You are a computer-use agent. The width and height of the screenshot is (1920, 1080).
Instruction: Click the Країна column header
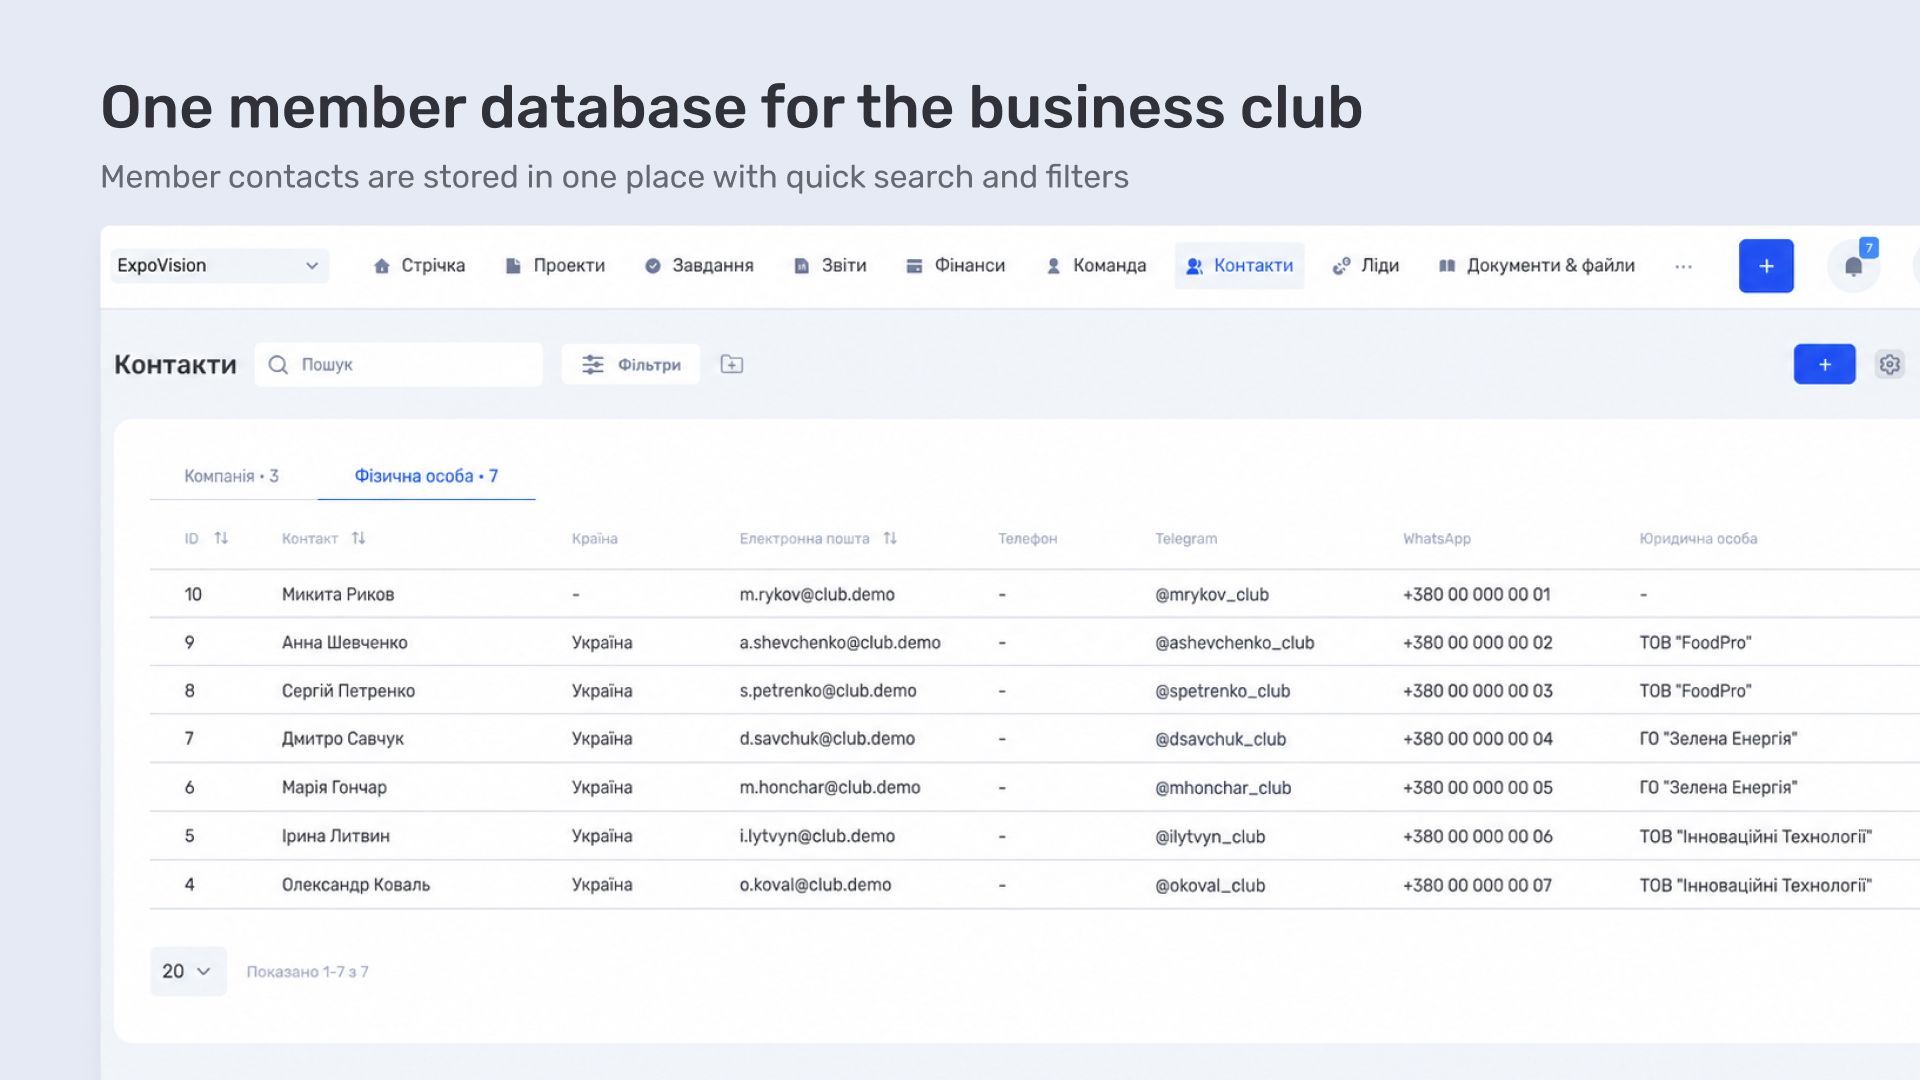pyautogui.click(x=595, y=539)
